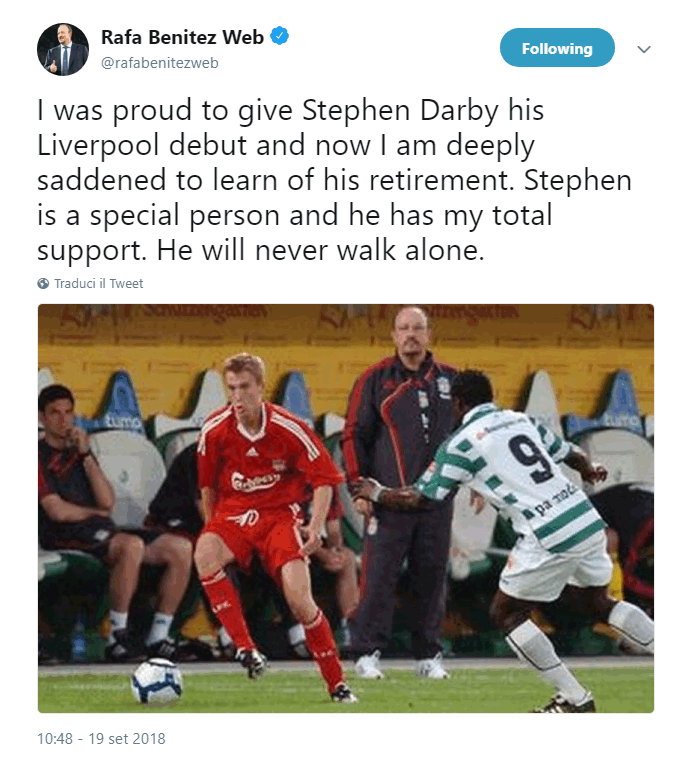The width and height of the screenshot is (690, 761).
Task: Click the phrase He will never walk alone
Action: pos(321,250)
